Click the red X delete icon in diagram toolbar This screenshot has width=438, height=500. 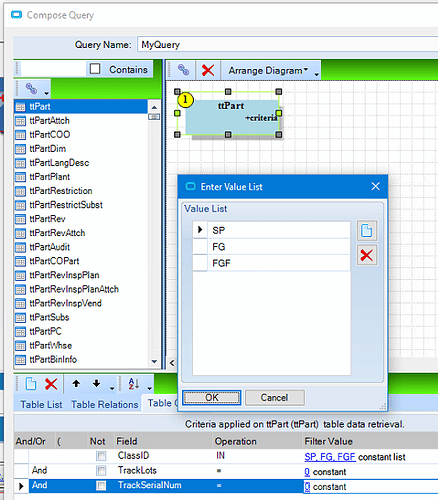[x=208, y=70]
